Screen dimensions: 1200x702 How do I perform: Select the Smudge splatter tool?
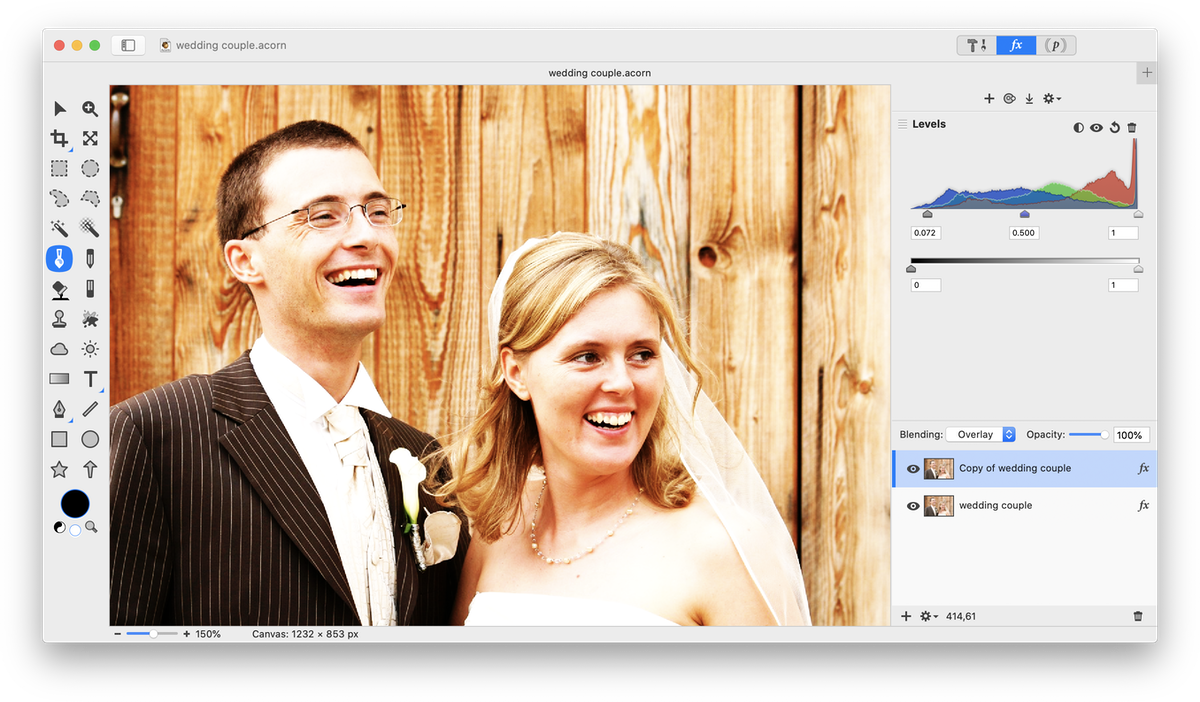pos(90,319)
